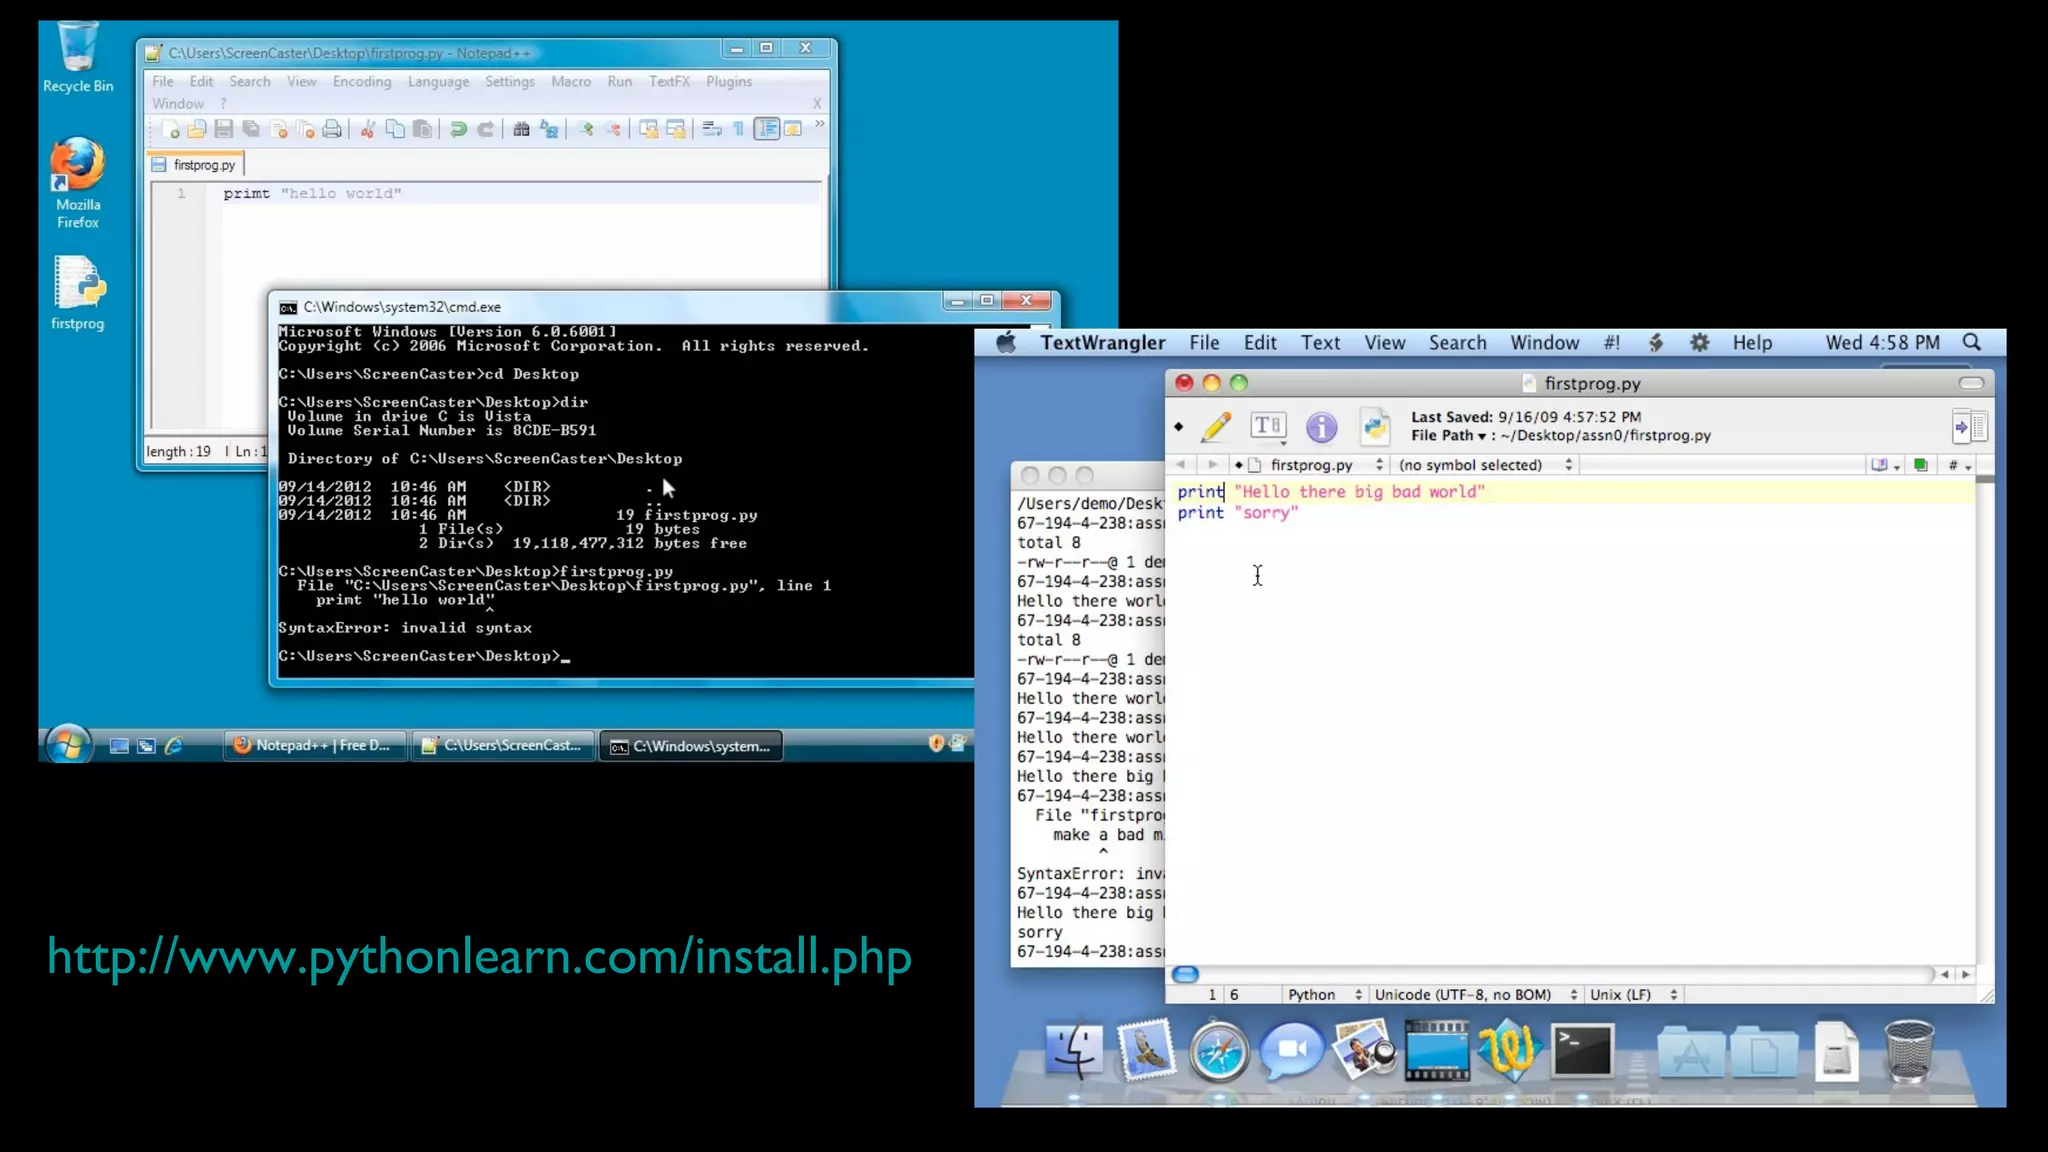2048x1152 pixels.
Task: Toggle the toolbar pill button in TextWrangler titlebar
Action: (x=1971, y=383)
